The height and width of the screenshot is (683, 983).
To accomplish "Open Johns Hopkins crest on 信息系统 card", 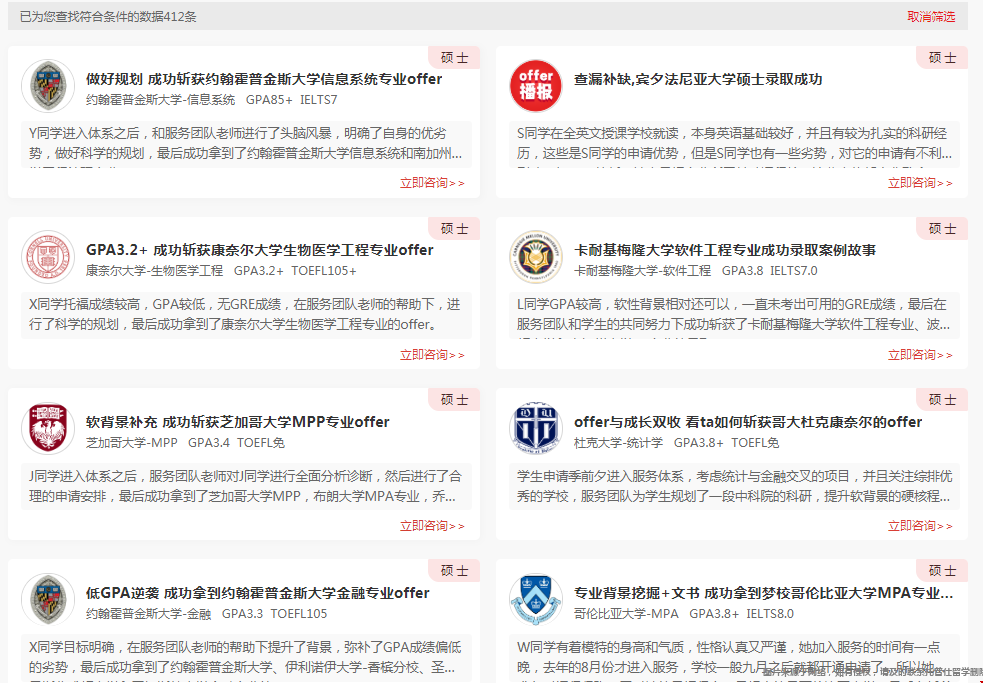I will coord(48,86).
